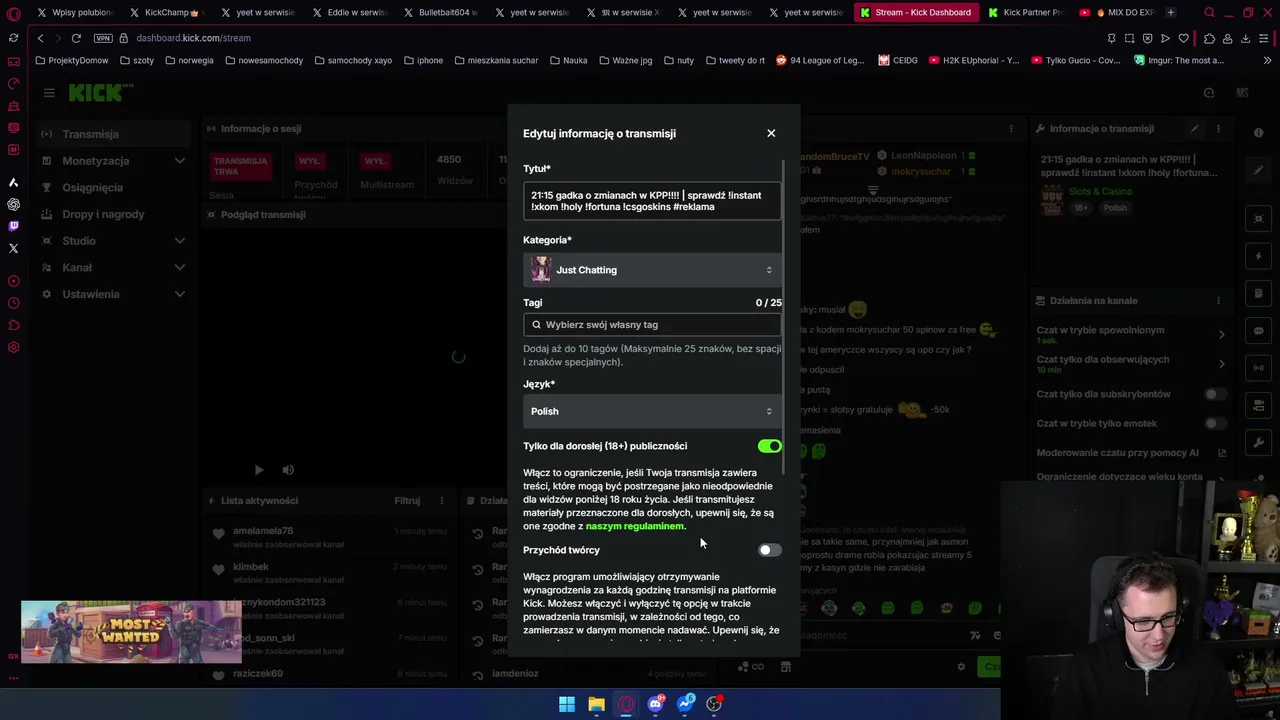Viewport: 1280px width, 720px height.
Task: Click the pencil icon in the right toolbar
Action: [x=1259, y=170]
